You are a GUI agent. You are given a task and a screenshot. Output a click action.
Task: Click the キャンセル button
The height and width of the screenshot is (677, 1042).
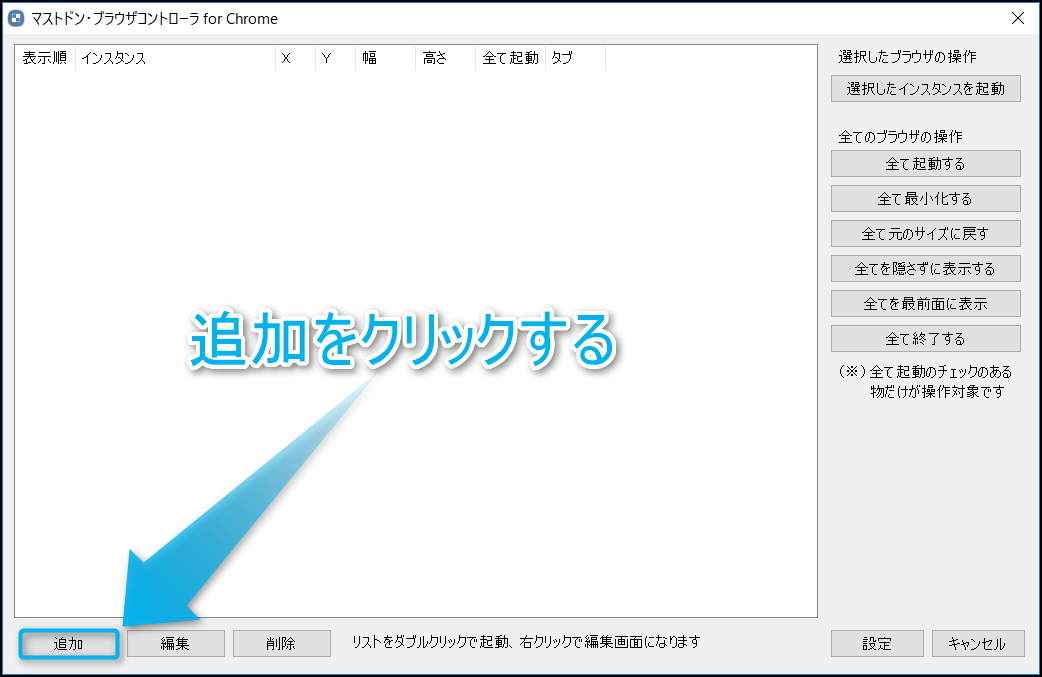pos(977,644)
